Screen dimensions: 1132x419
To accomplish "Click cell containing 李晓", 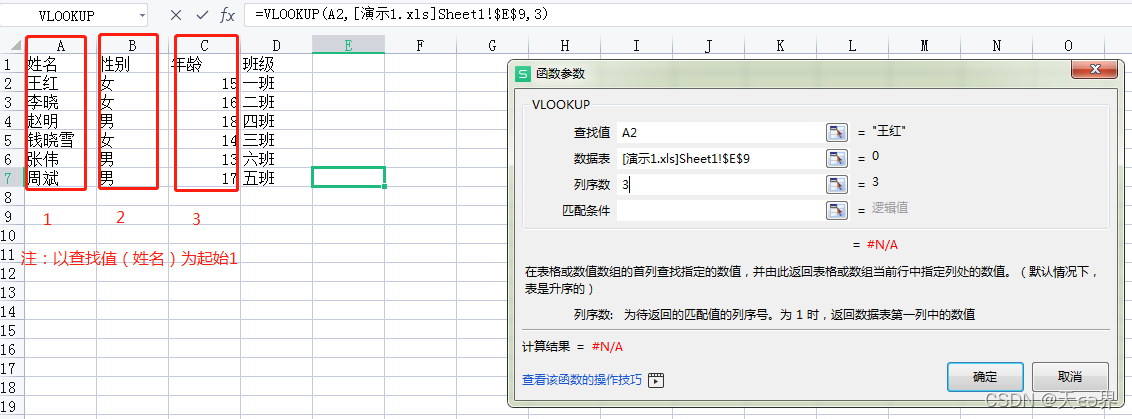I will [61, 102].
